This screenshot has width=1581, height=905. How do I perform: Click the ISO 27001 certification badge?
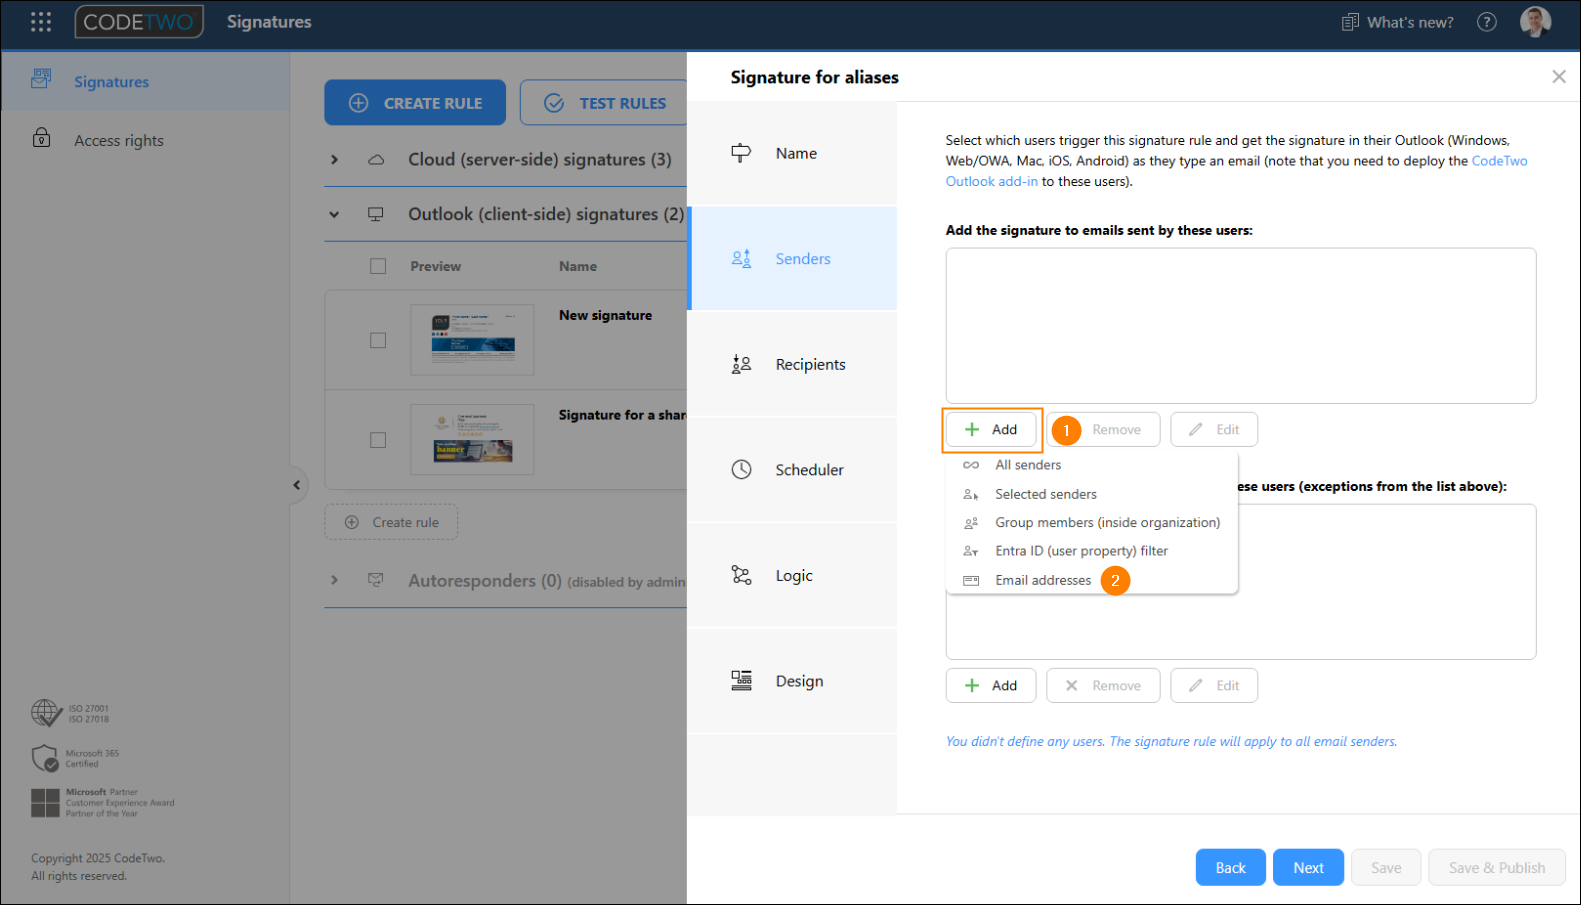[x=70, y=713]
